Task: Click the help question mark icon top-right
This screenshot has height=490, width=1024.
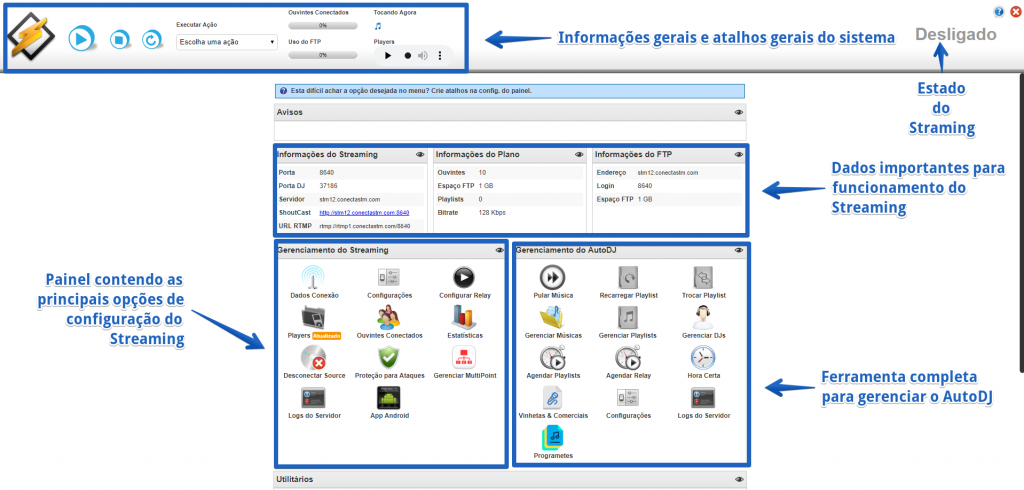Action: pos(999,12)
